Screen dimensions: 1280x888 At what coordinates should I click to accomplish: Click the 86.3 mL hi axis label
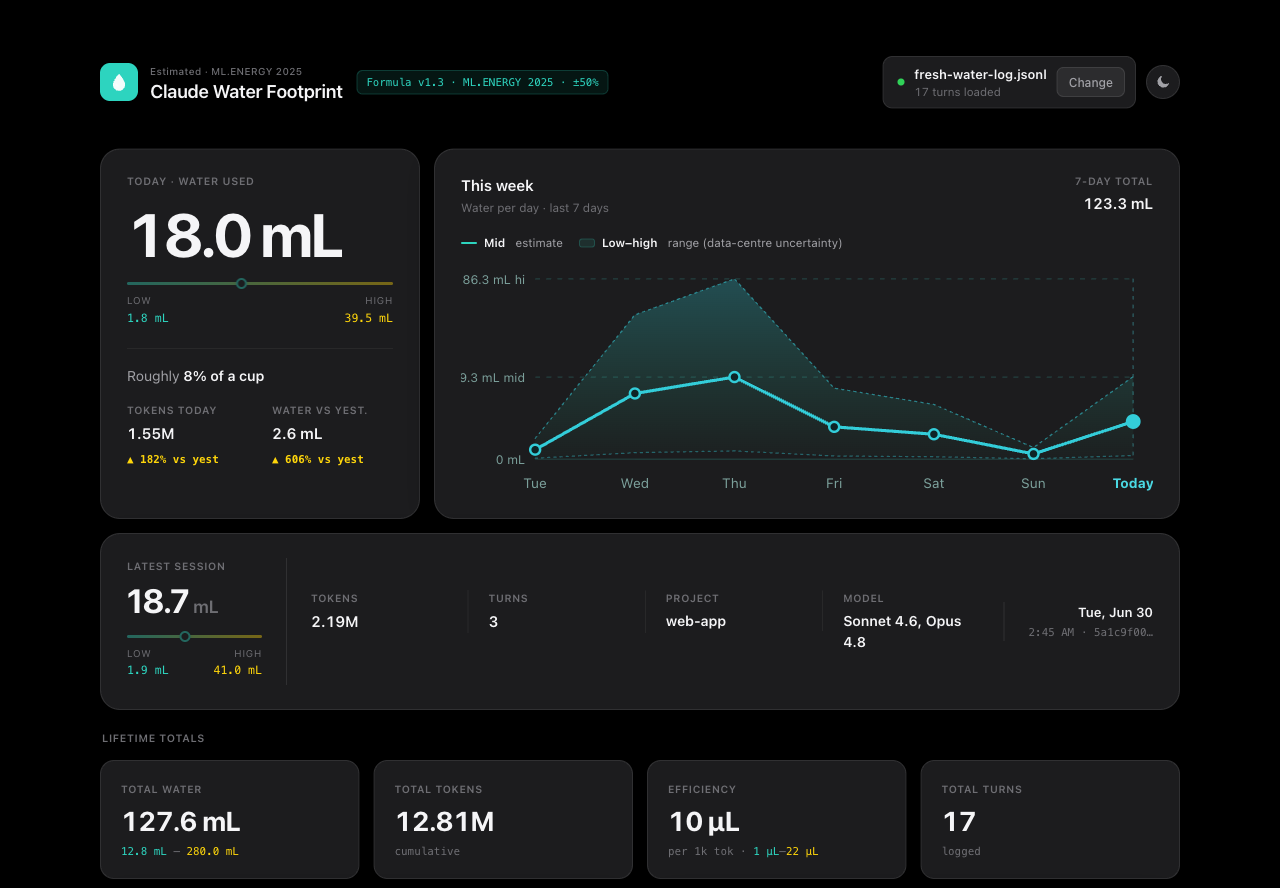(x=493, y=280)
